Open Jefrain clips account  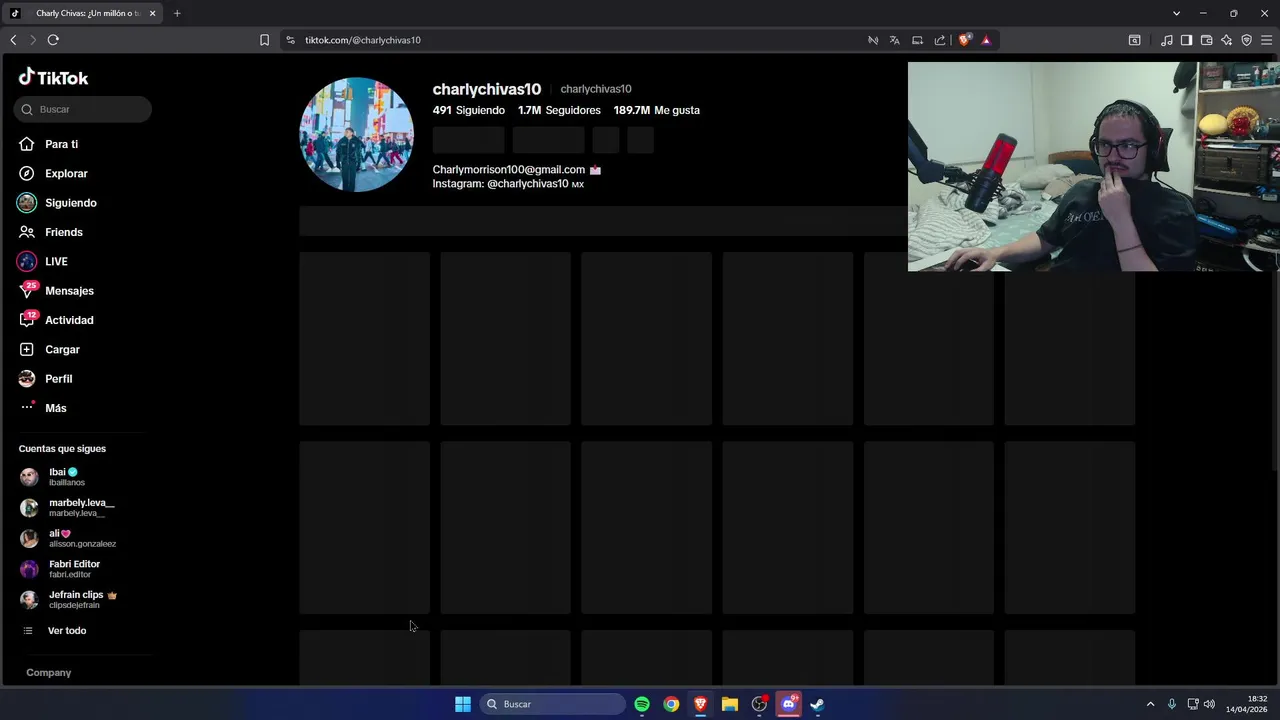point(80,599)
